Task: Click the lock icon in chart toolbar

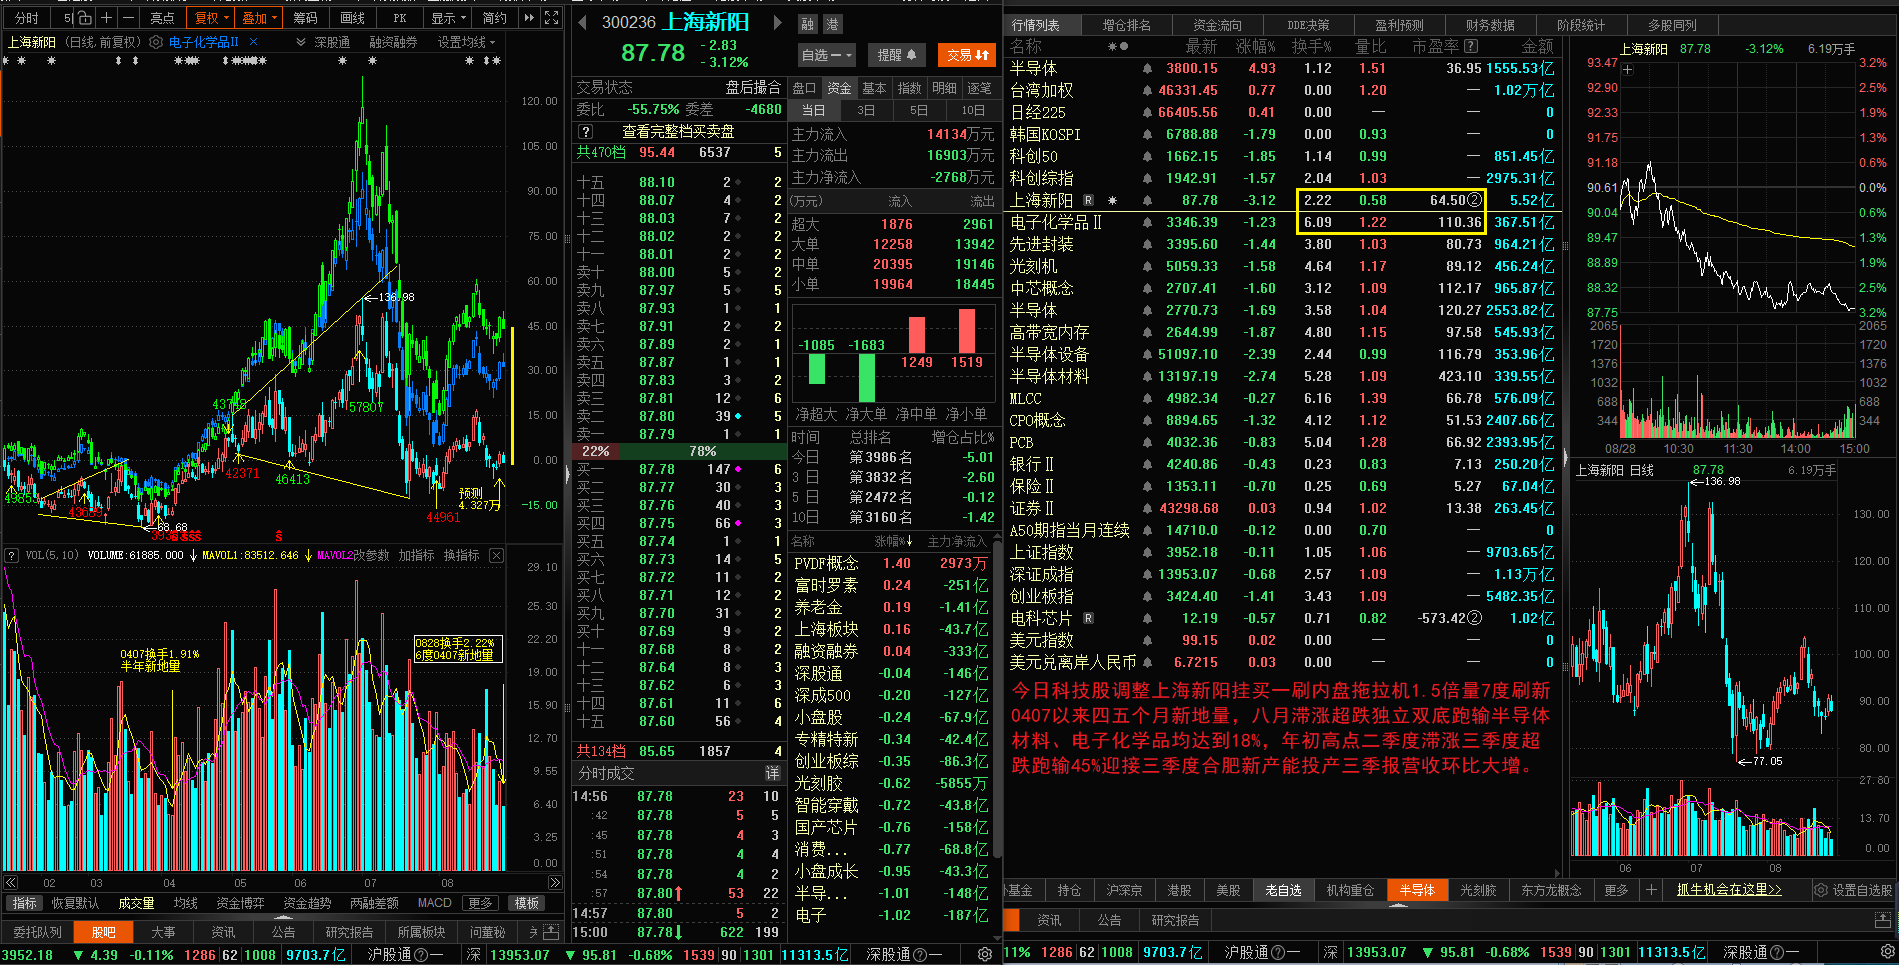Action: coord(85,18)
